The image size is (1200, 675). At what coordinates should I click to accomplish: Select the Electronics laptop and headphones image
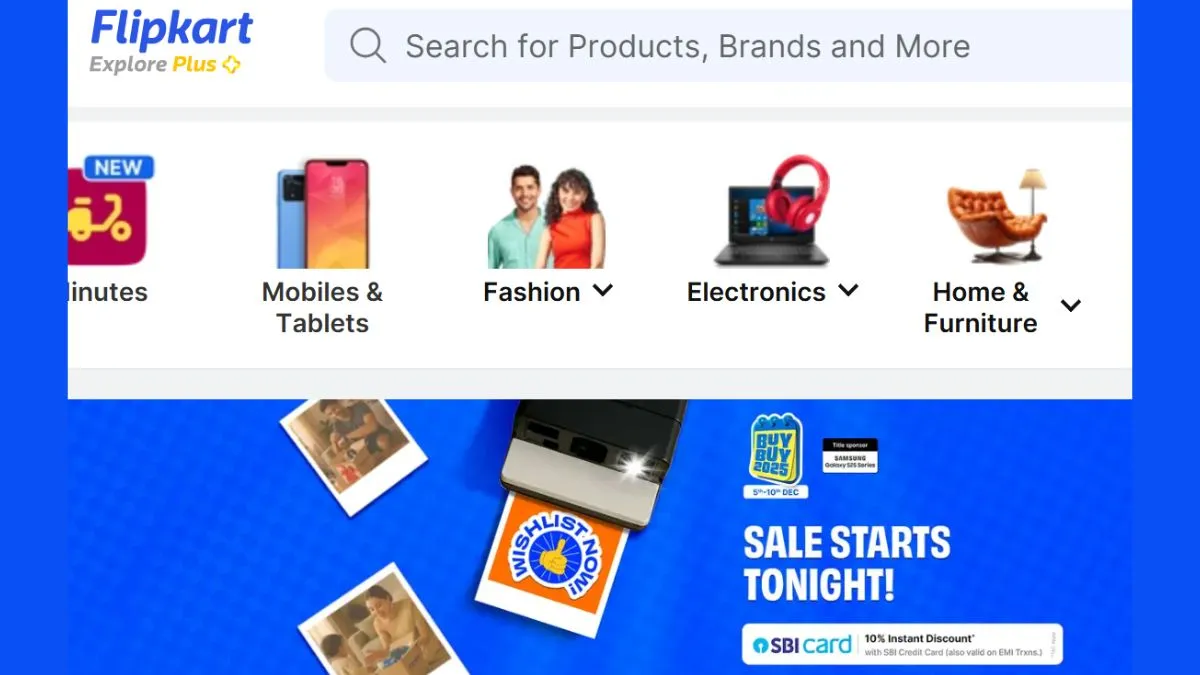pos(772,210)
